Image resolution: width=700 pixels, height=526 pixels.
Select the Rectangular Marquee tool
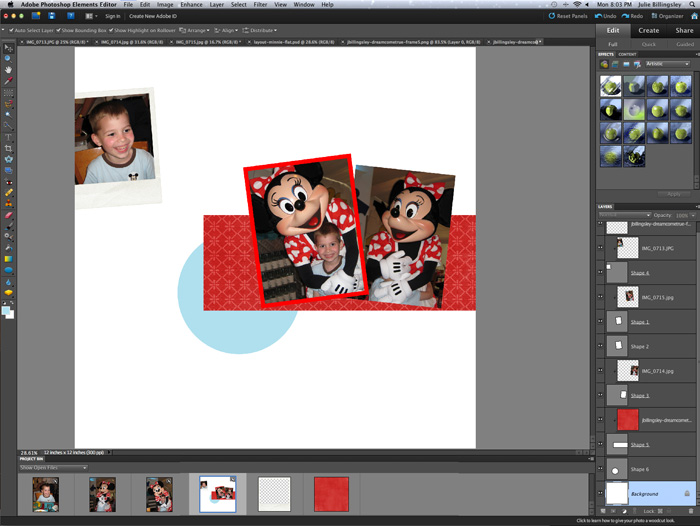(x=8, y=93)
